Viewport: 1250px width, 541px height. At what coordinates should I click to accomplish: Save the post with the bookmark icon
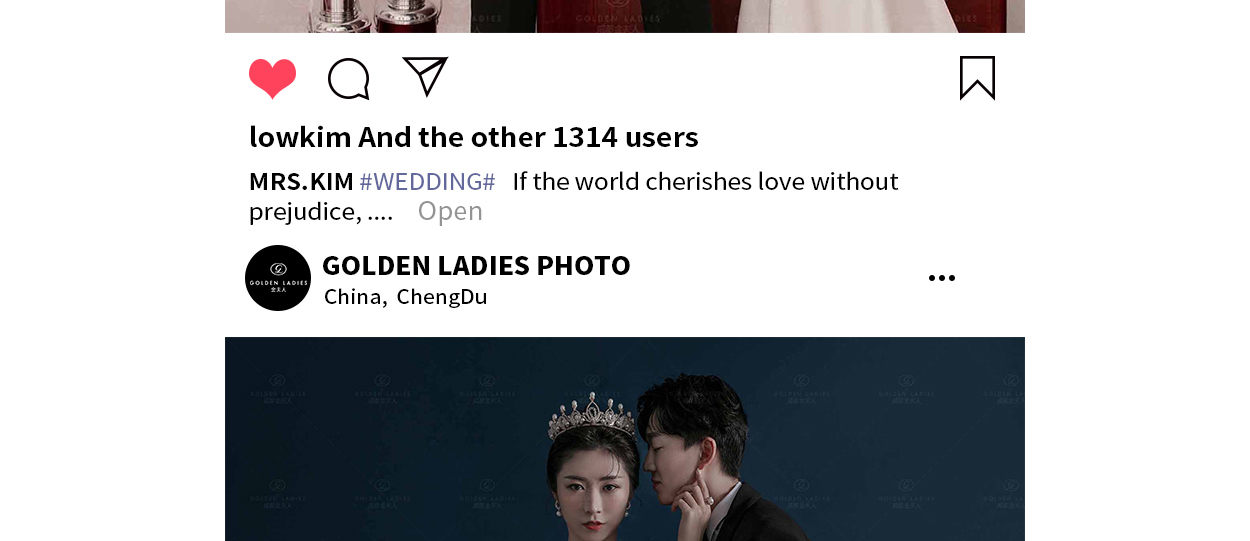[977, 78]
